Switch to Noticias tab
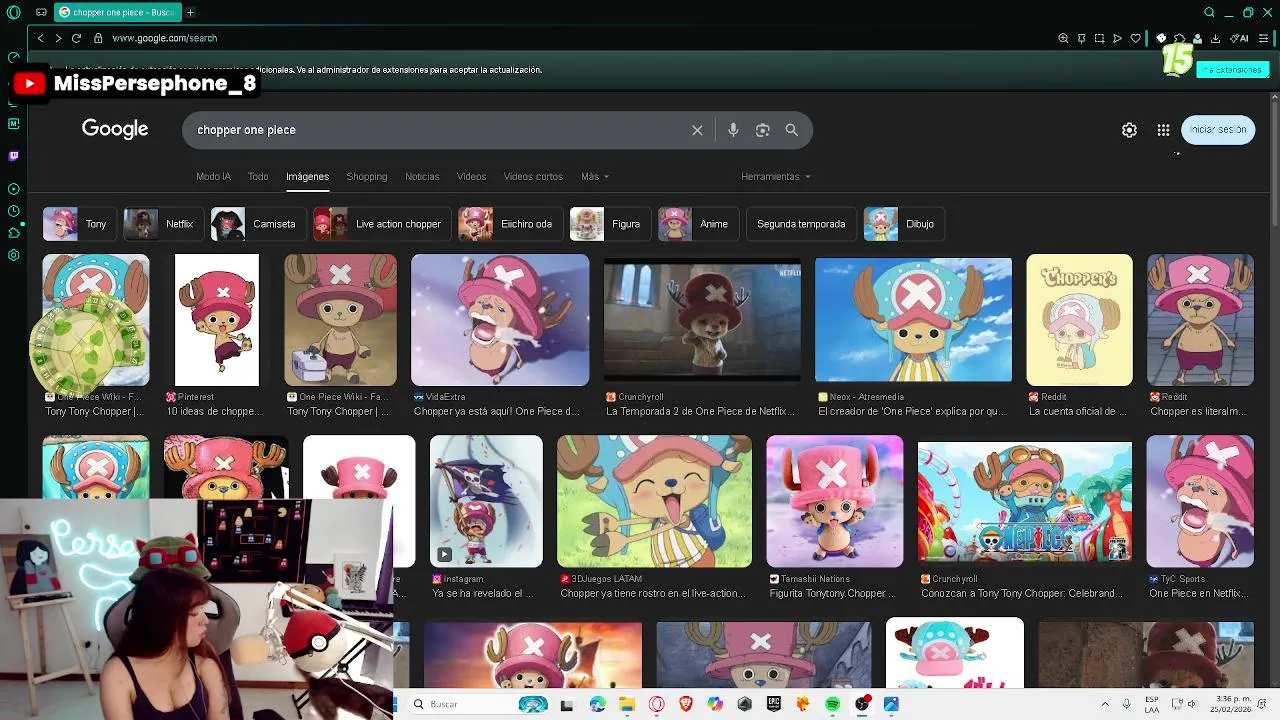Image resolution: width=1280 pixels, height=720 pixels. click(x=422, y=176)
